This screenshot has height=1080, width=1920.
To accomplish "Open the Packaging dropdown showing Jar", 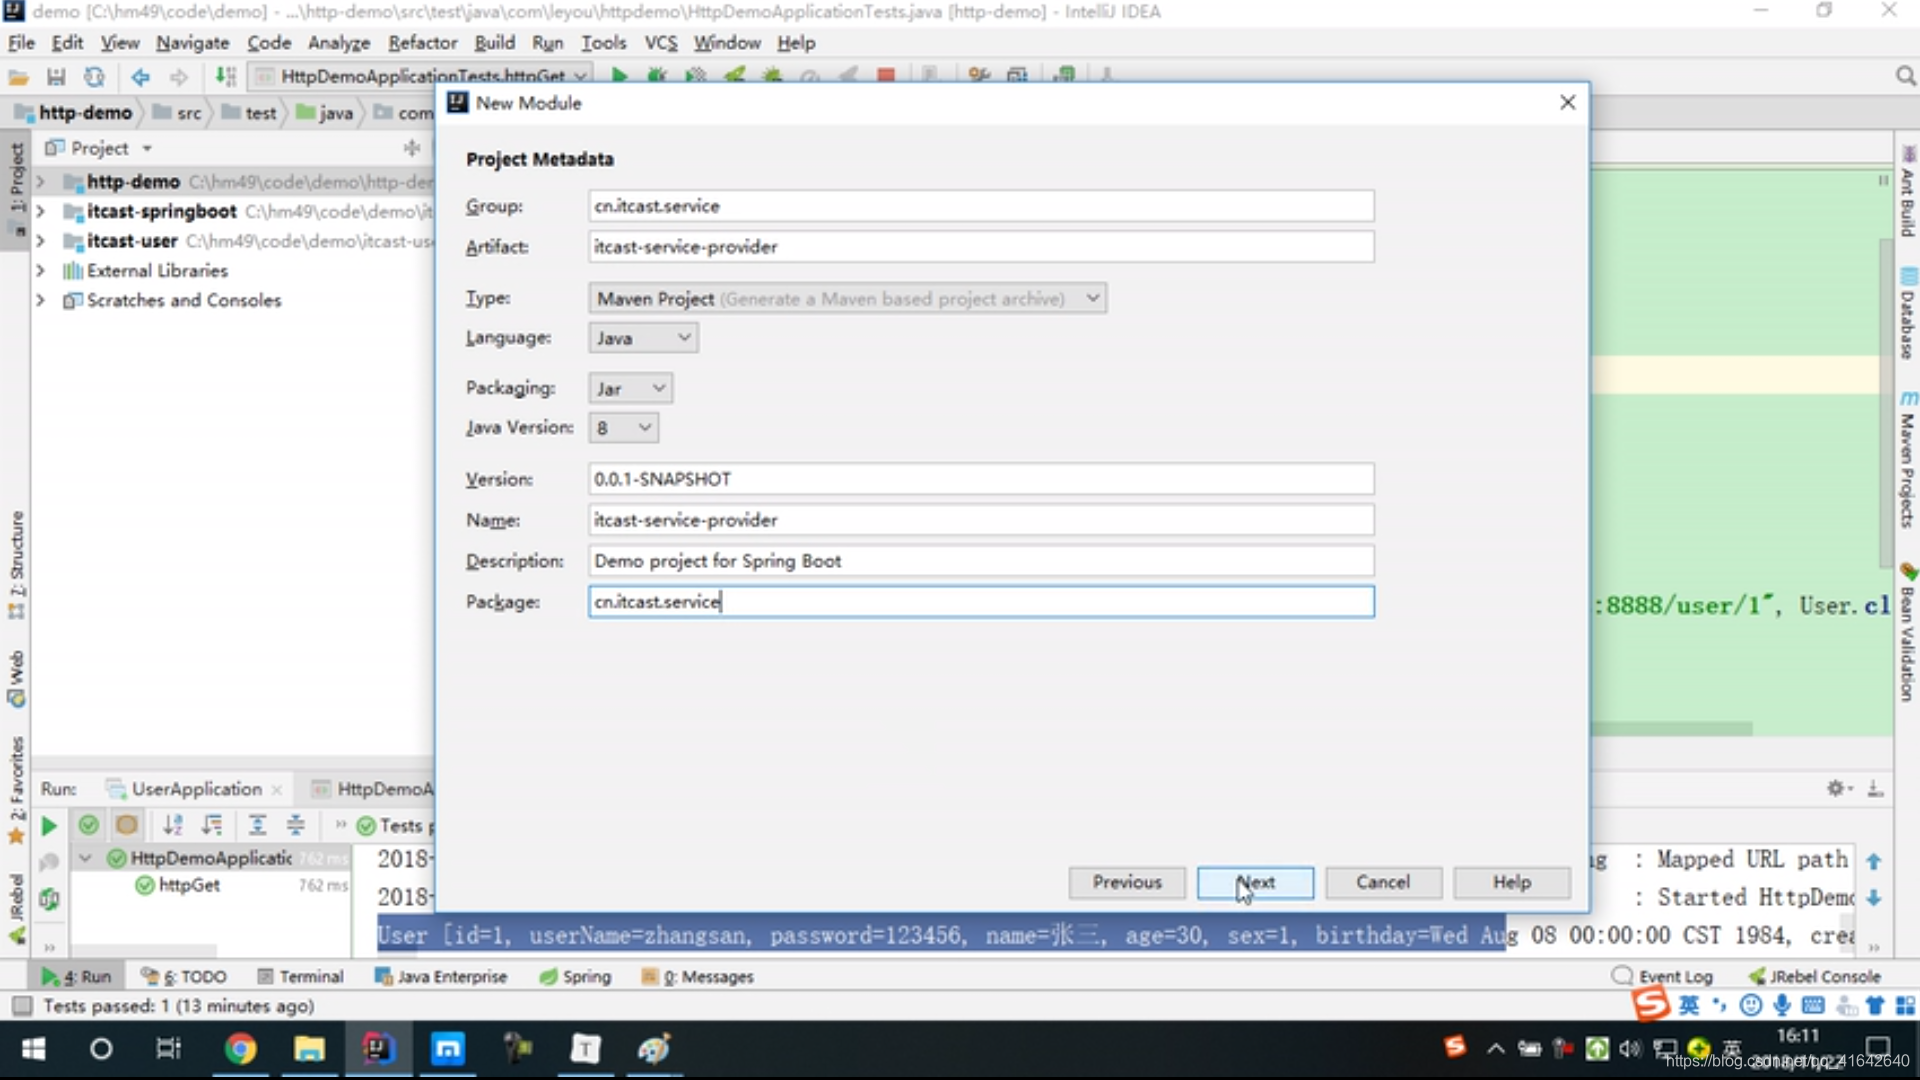I will click(630, 388).
